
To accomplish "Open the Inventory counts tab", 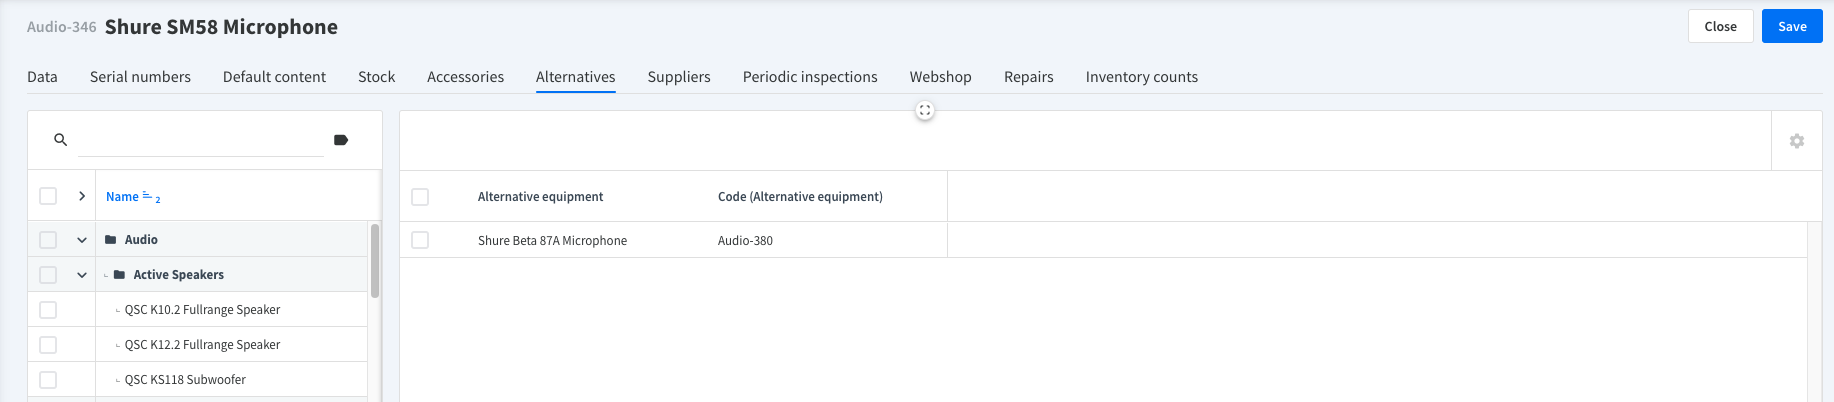I will coord(1142,77).
